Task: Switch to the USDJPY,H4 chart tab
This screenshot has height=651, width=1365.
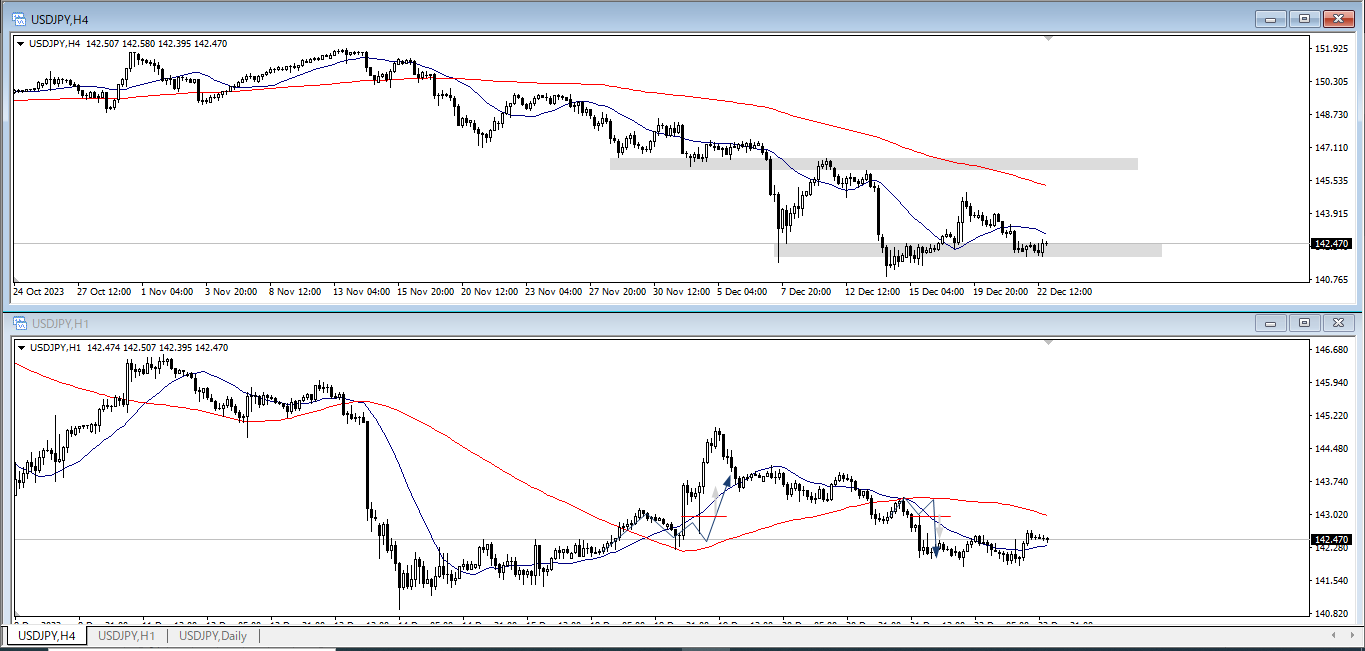Action: coord(46,636)
